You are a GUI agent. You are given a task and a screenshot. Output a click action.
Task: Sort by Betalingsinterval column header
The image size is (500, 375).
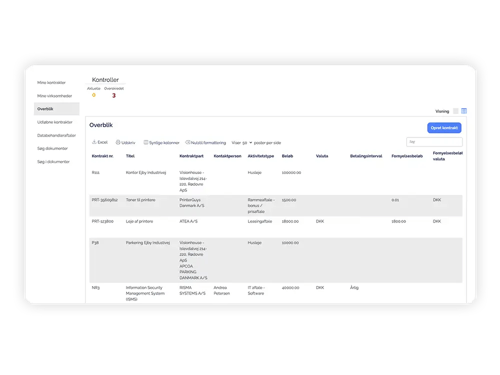366,156
